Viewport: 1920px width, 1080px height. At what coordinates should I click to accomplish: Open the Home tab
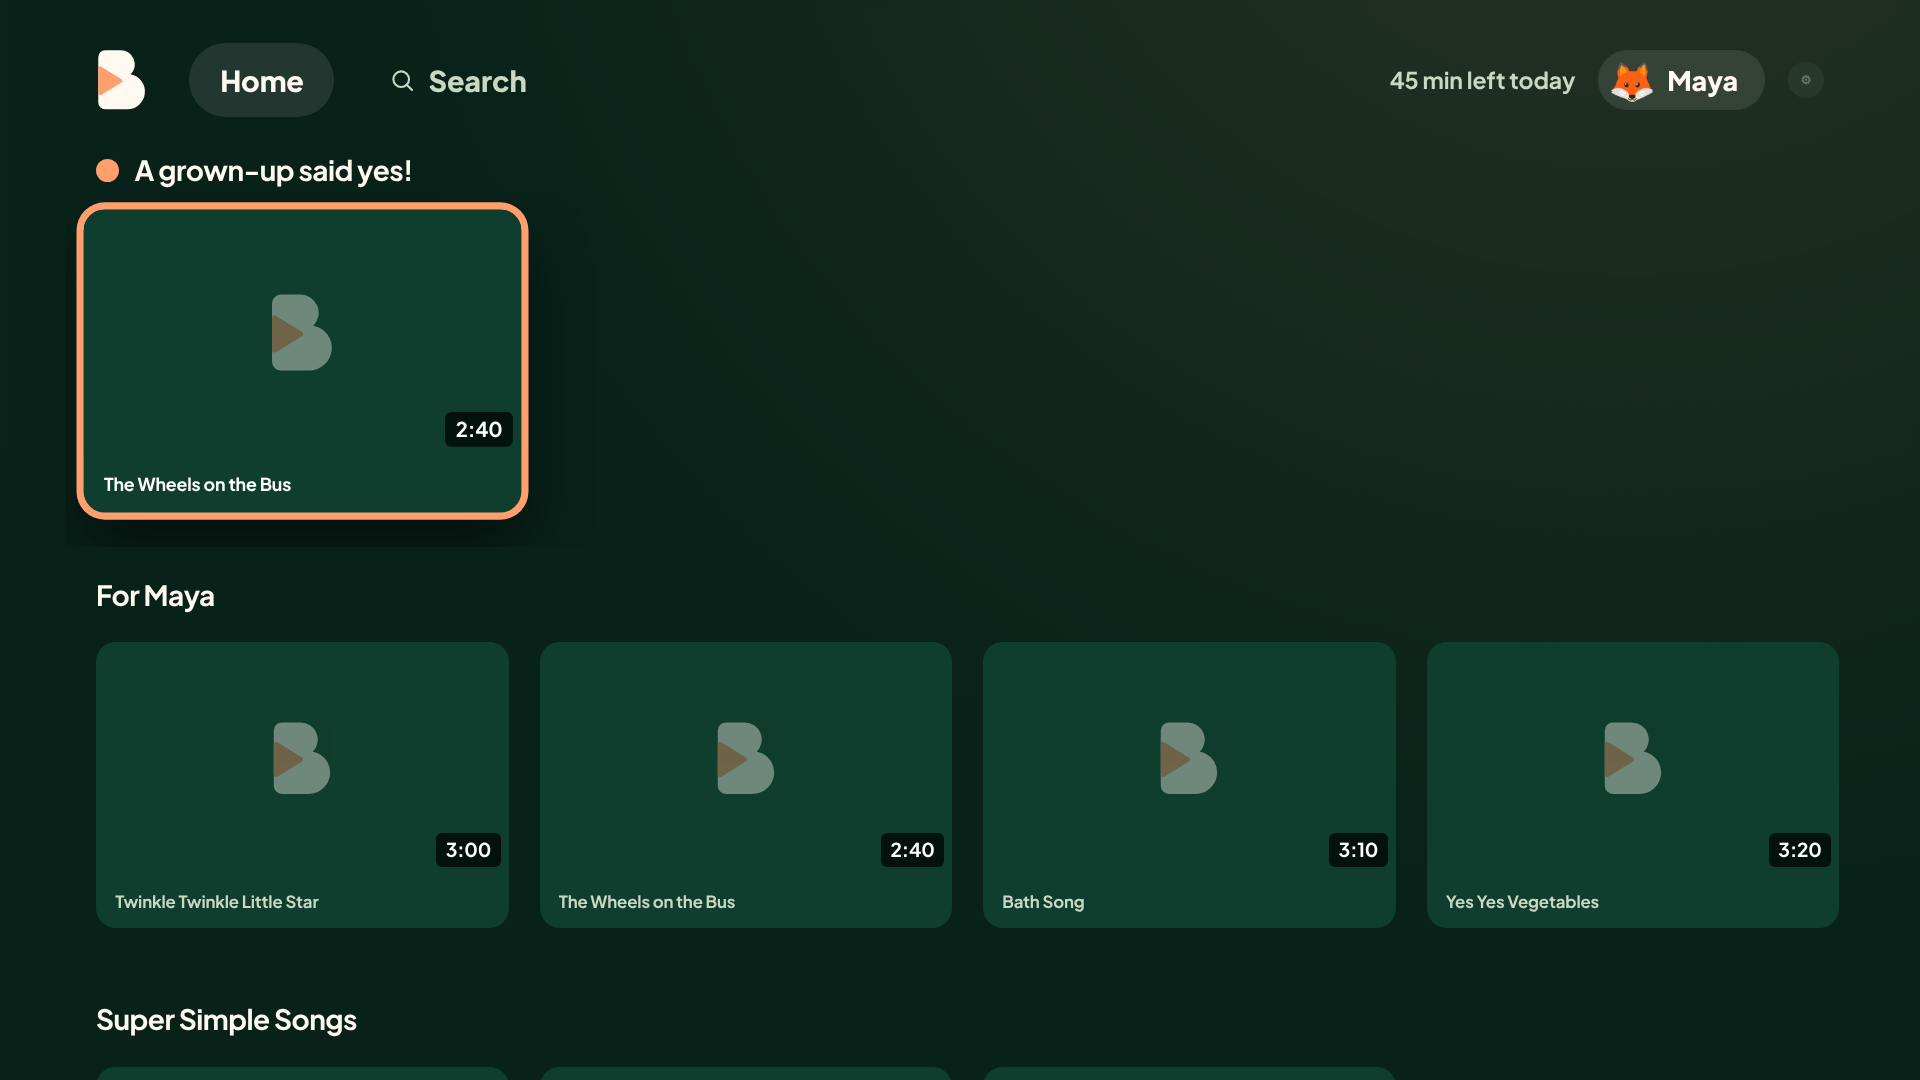tap(261, 80)
